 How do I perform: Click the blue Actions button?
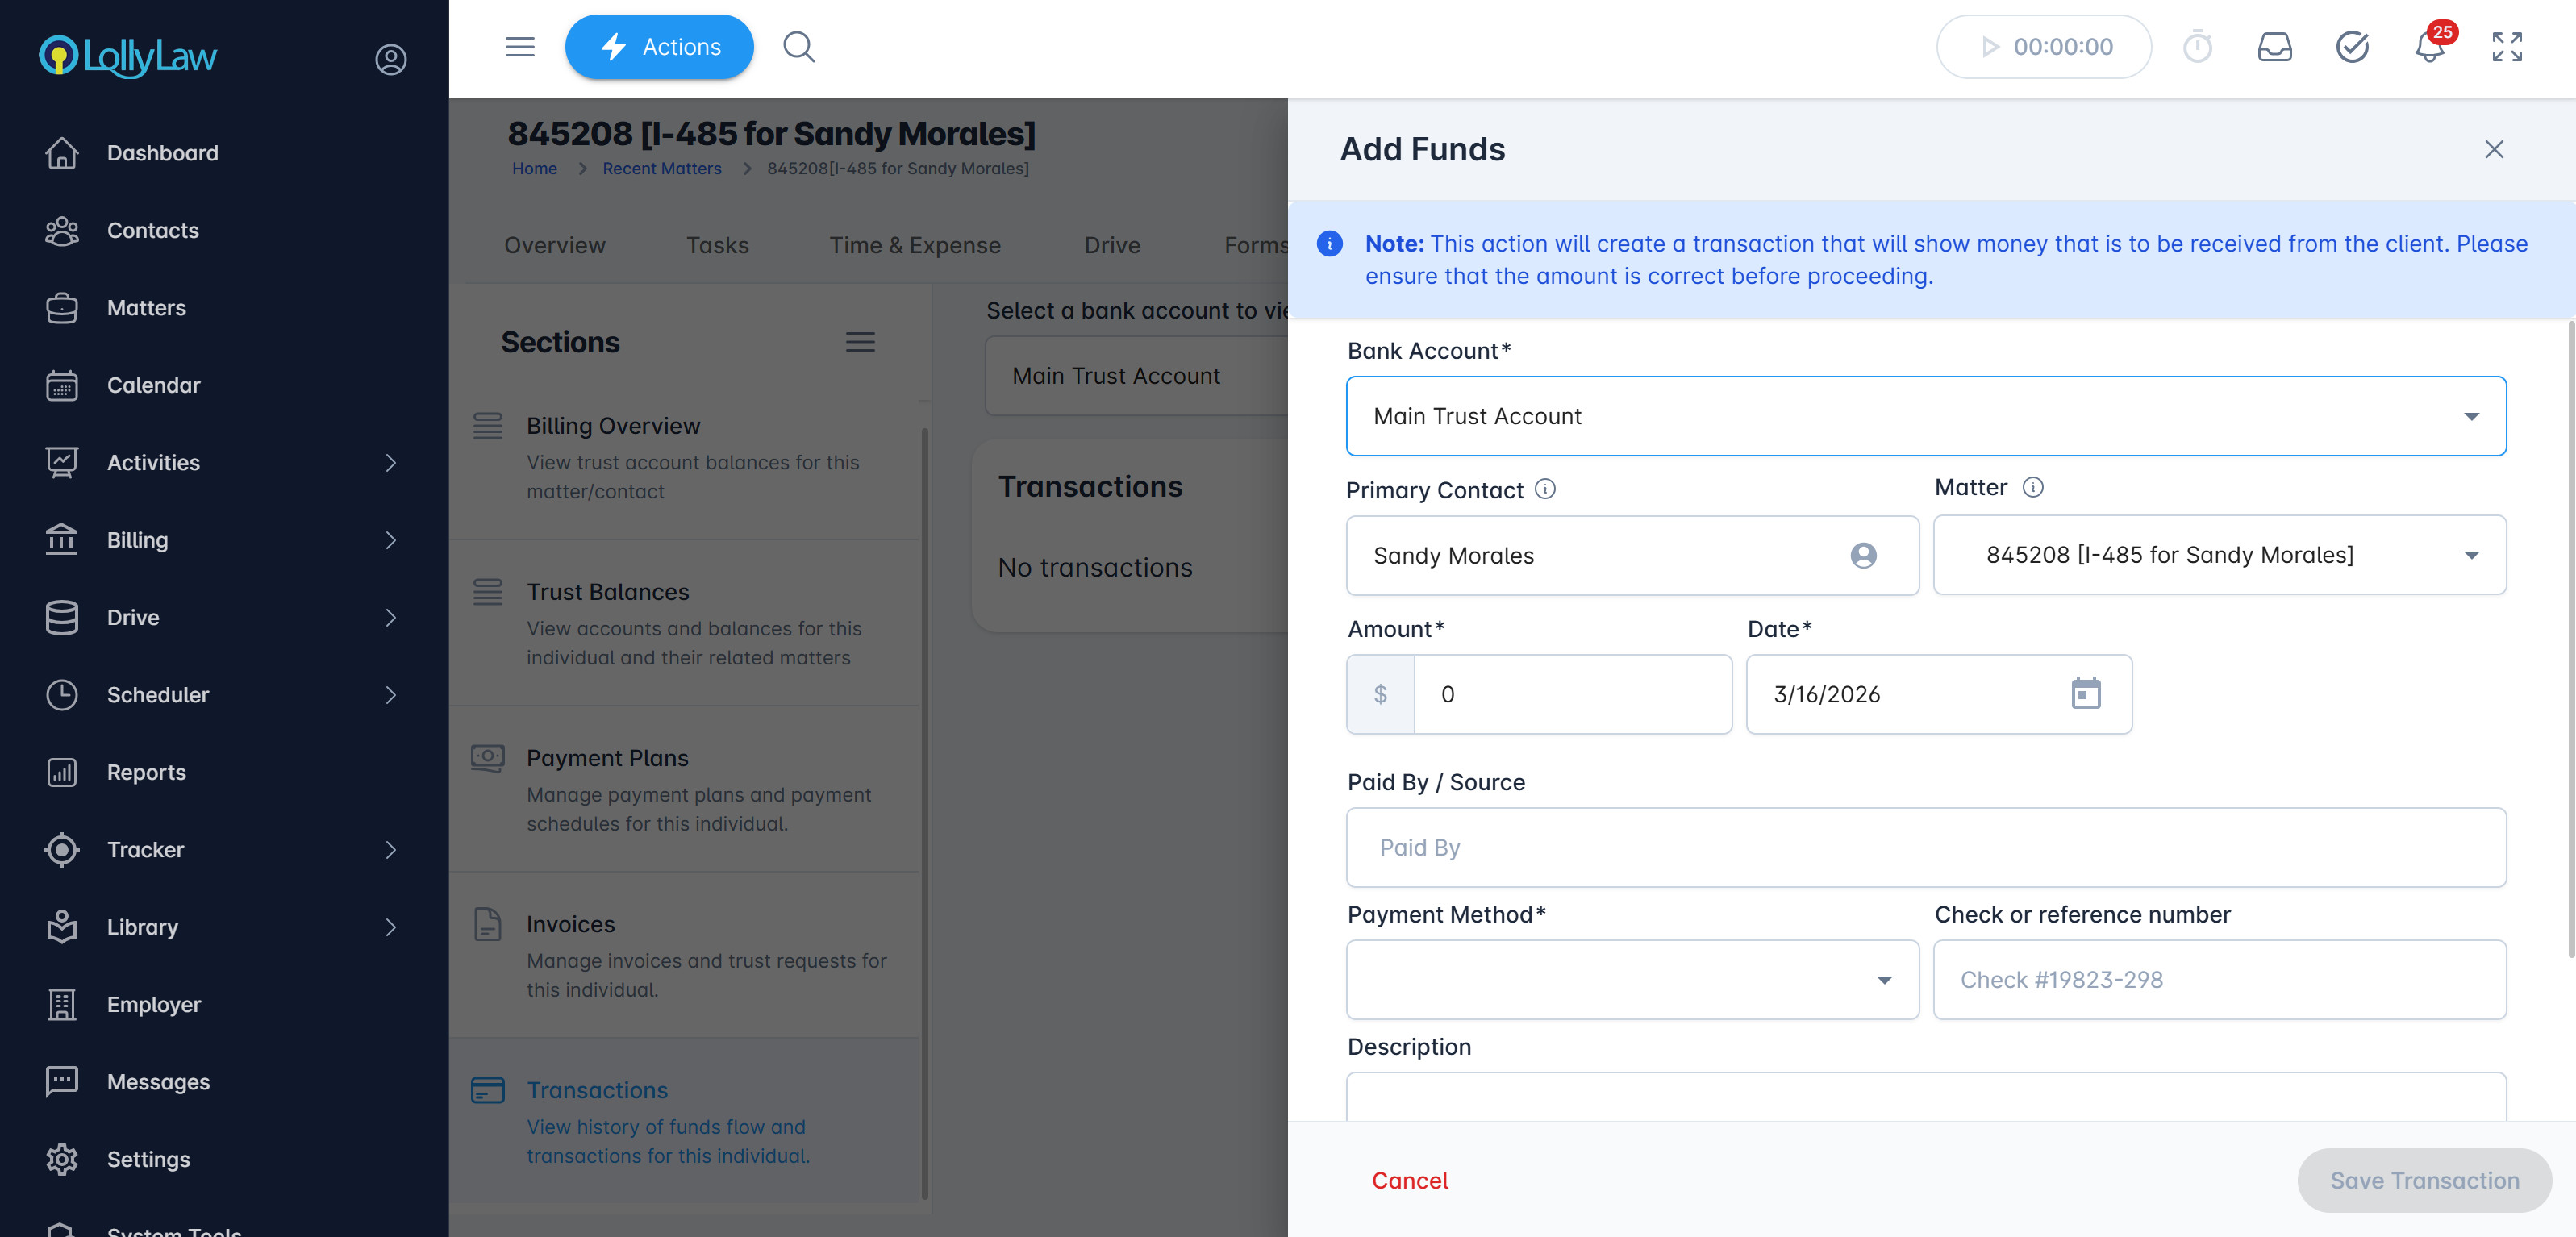(x=659, y=47)
